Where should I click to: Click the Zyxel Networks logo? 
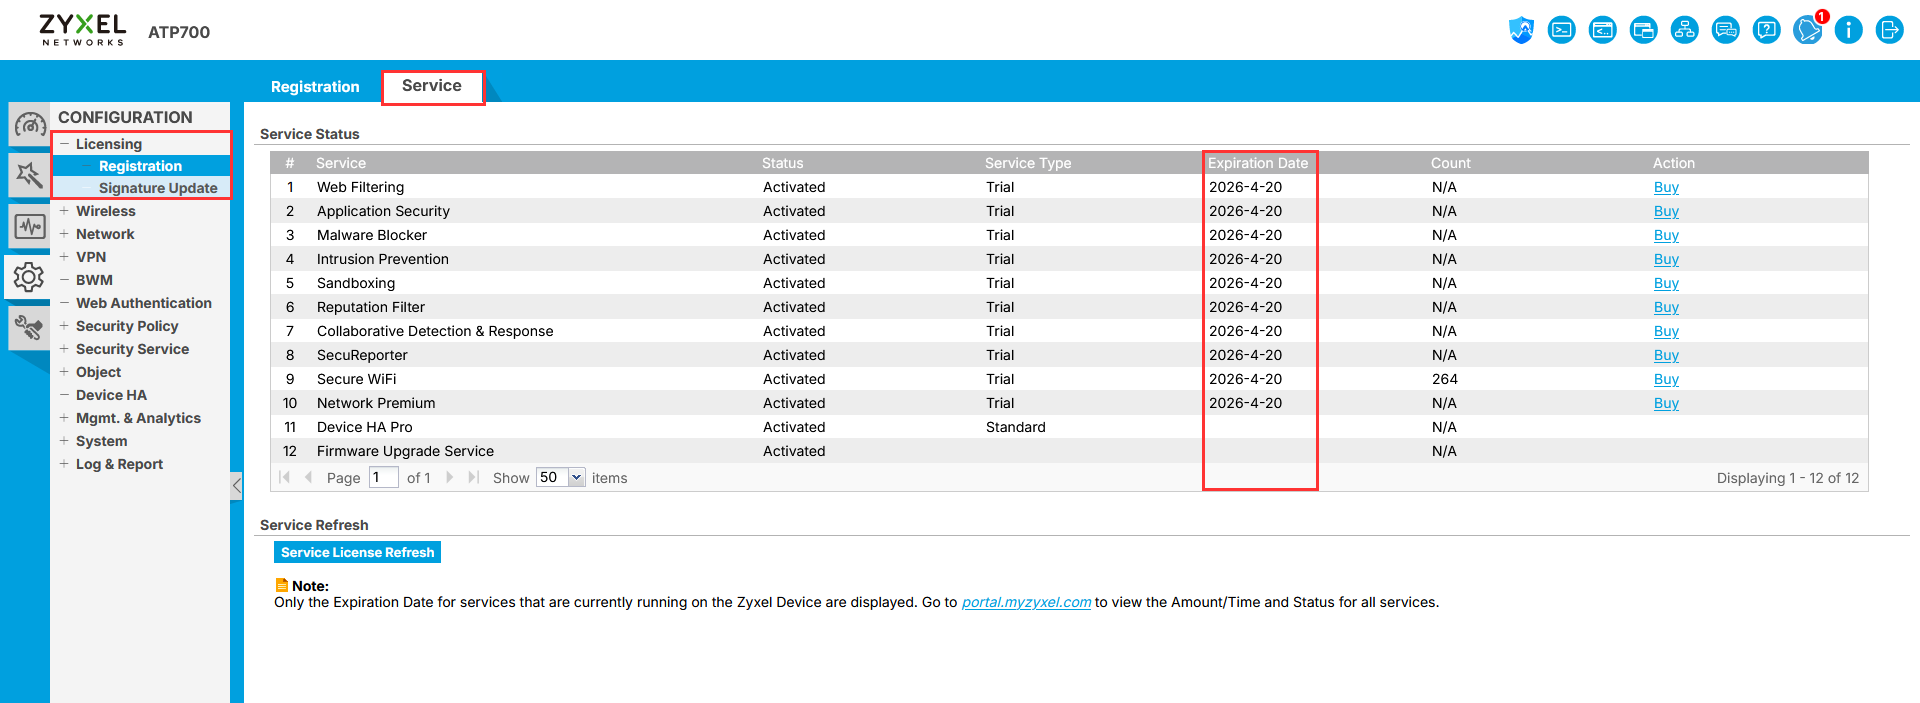[83, 29]
